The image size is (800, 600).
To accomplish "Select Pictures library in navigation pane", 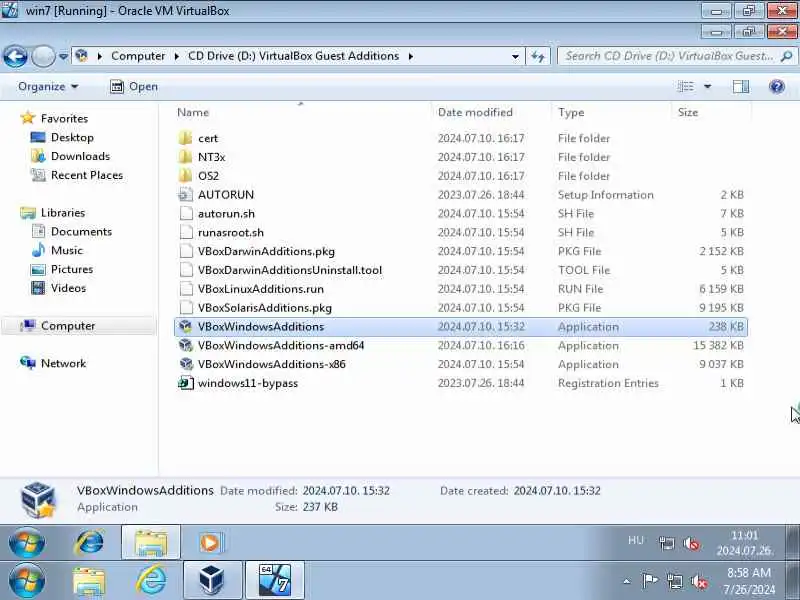I will coord(71,269).
